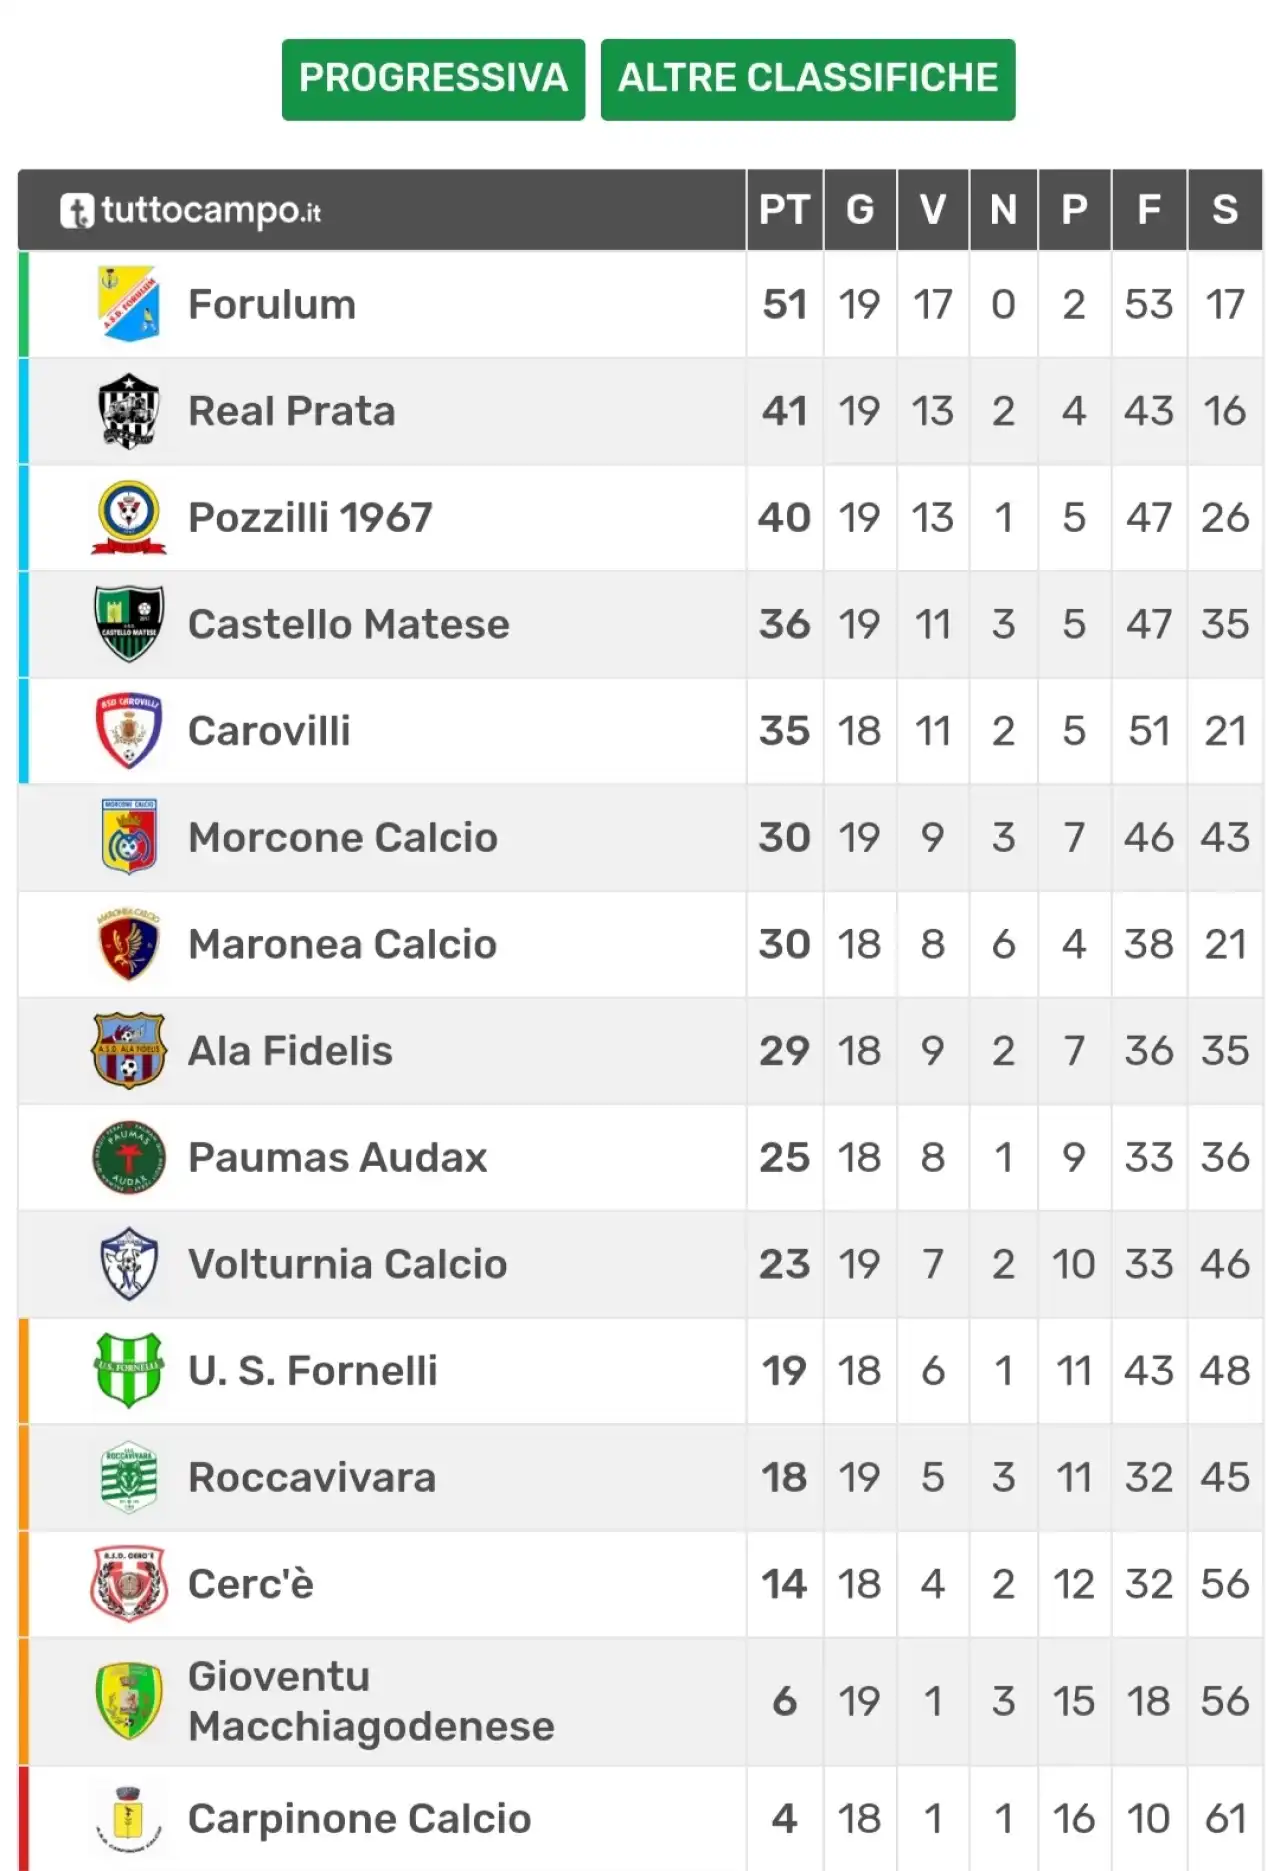Open the Maronea Calcio team link
The height and width of the screenshot is (1871, 1280).
click(x=342, y=944)
